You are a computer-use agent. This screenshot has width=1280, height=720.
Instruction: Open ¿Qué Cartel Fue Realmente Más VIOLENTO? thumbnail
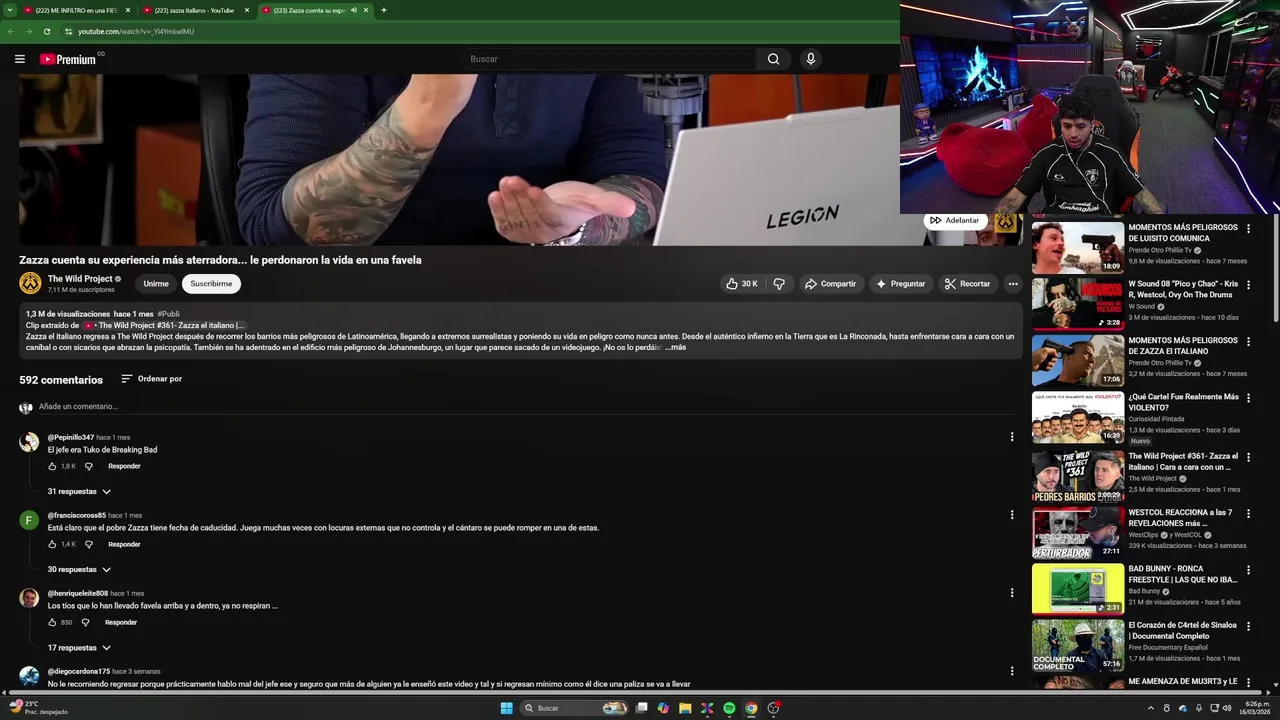point(1078,417)
